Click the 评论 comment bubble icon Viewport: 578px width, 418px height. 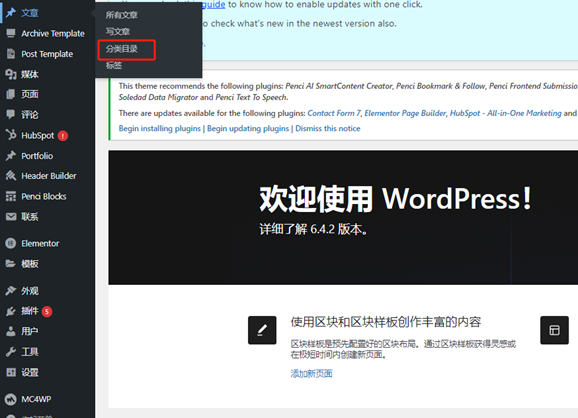[11, 114]
